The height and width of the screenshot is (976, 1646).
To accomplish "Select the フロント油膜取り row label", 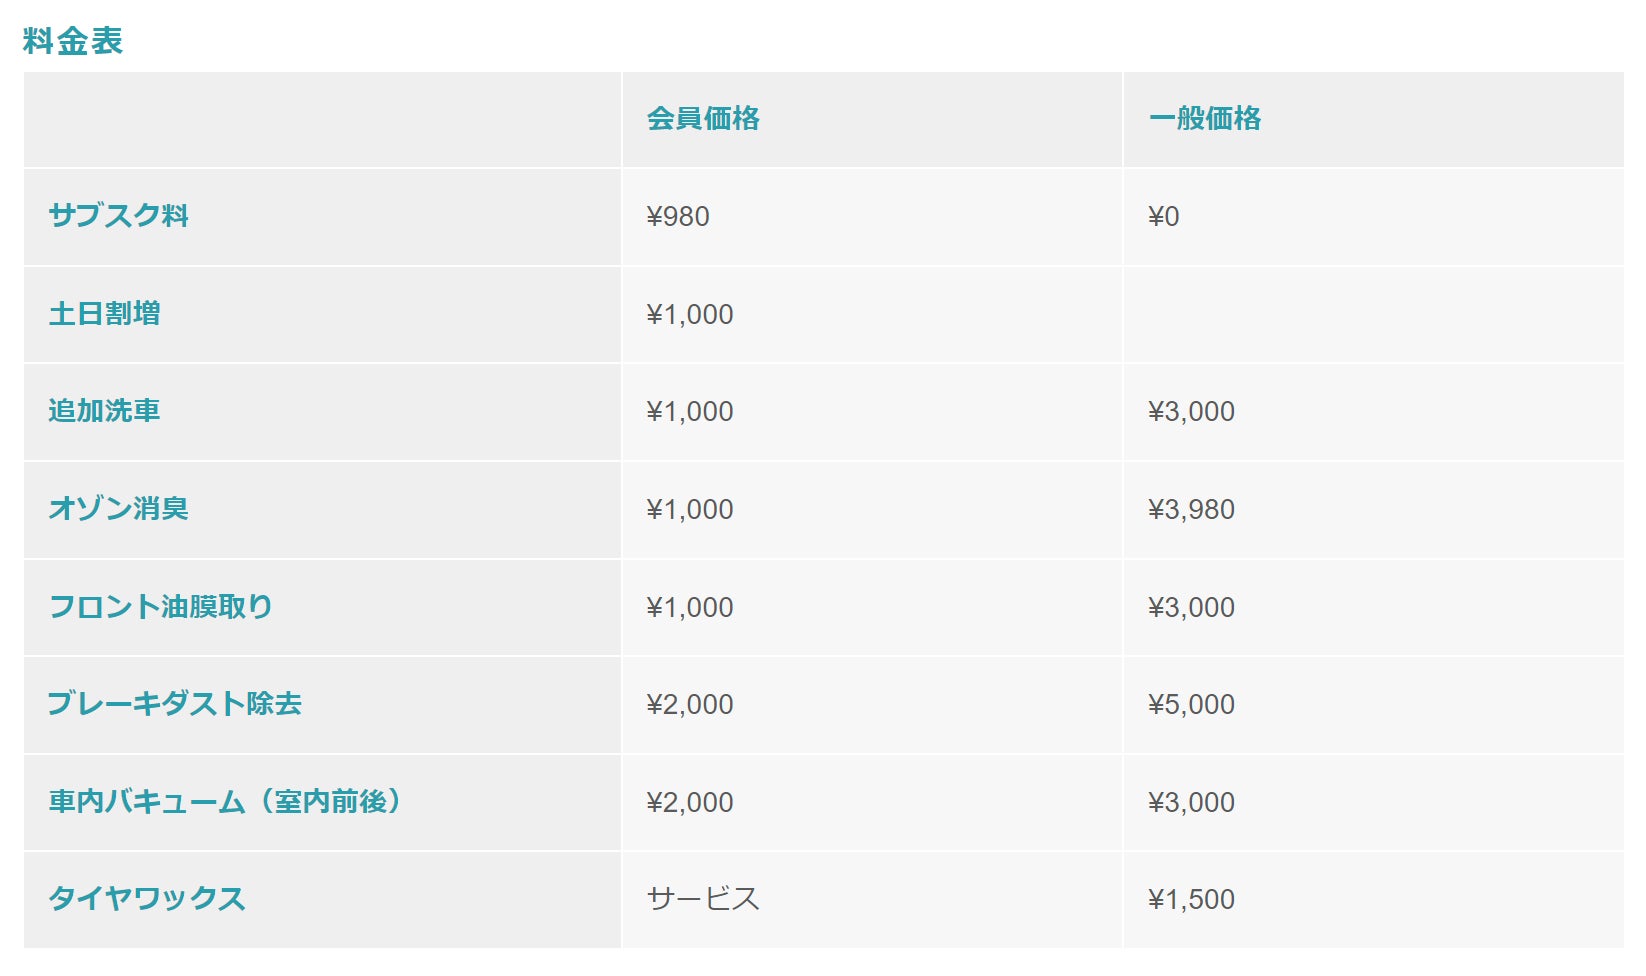I will click(161, 607).
